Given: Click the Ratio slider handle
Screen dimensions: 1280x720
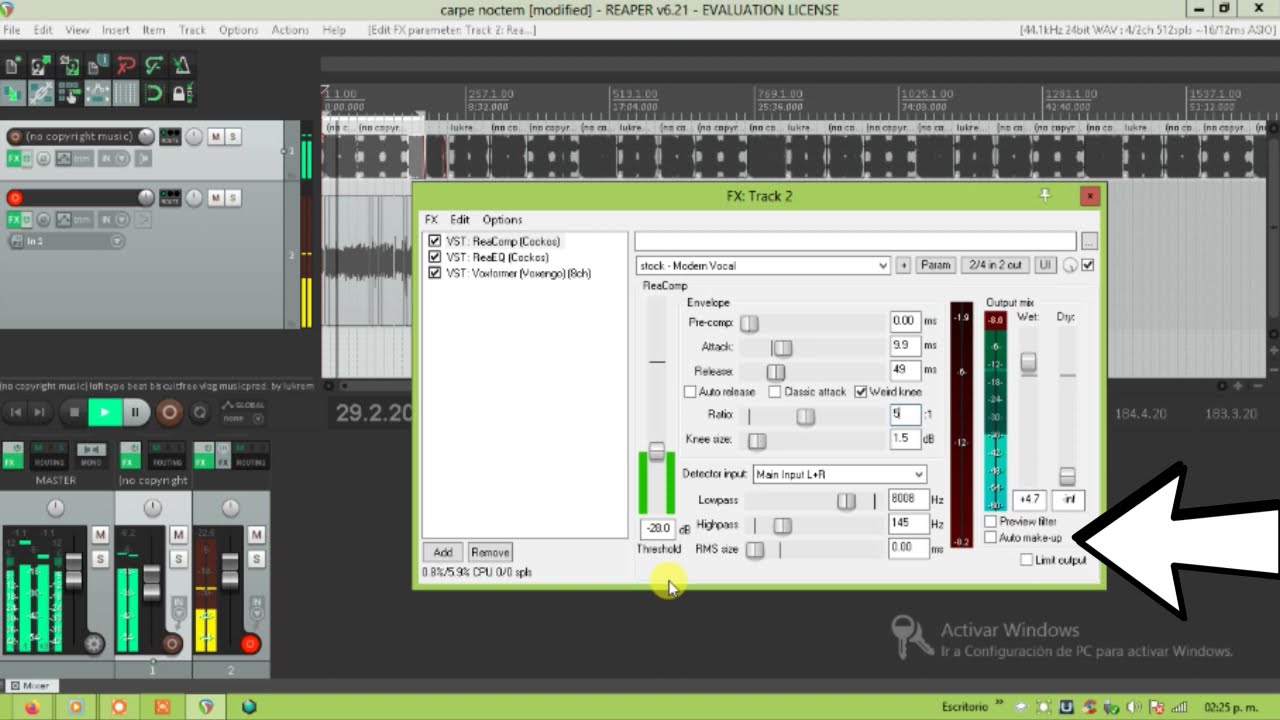Looking at the screenshot, I should click(805, 416).
